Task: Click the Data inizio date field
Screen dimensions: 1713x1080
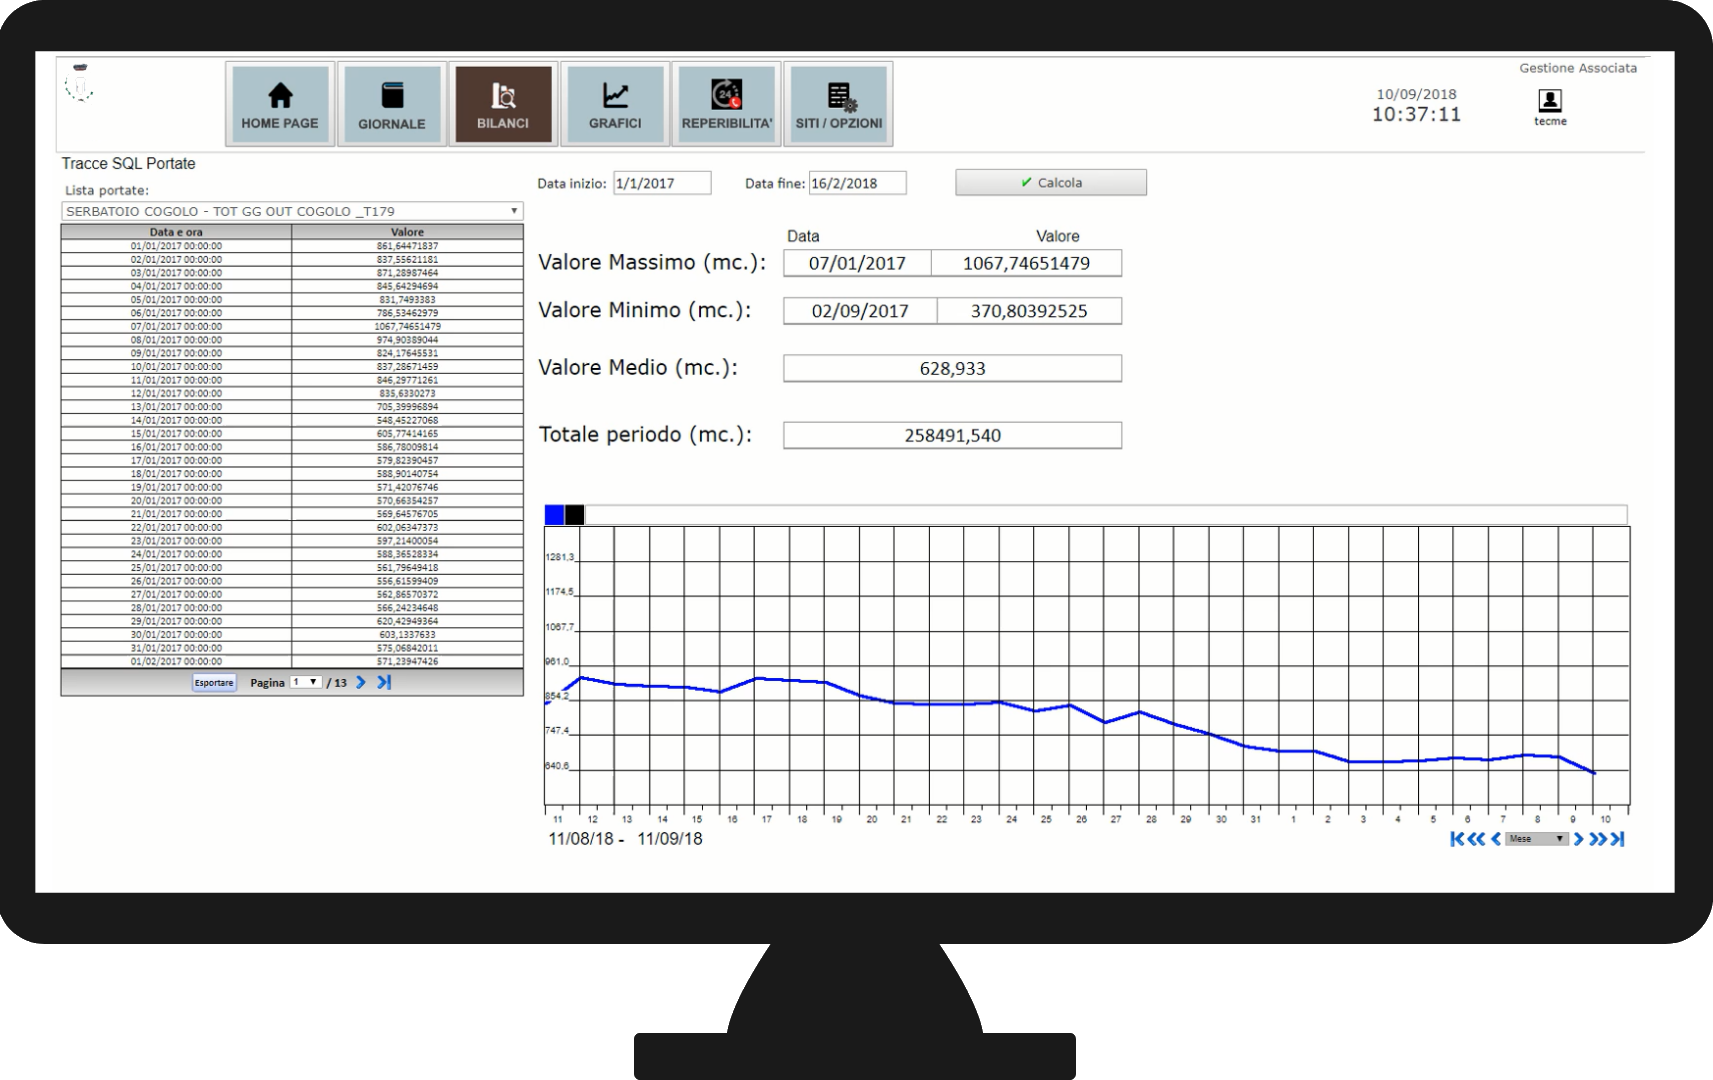Action: [x=662, y=183]
